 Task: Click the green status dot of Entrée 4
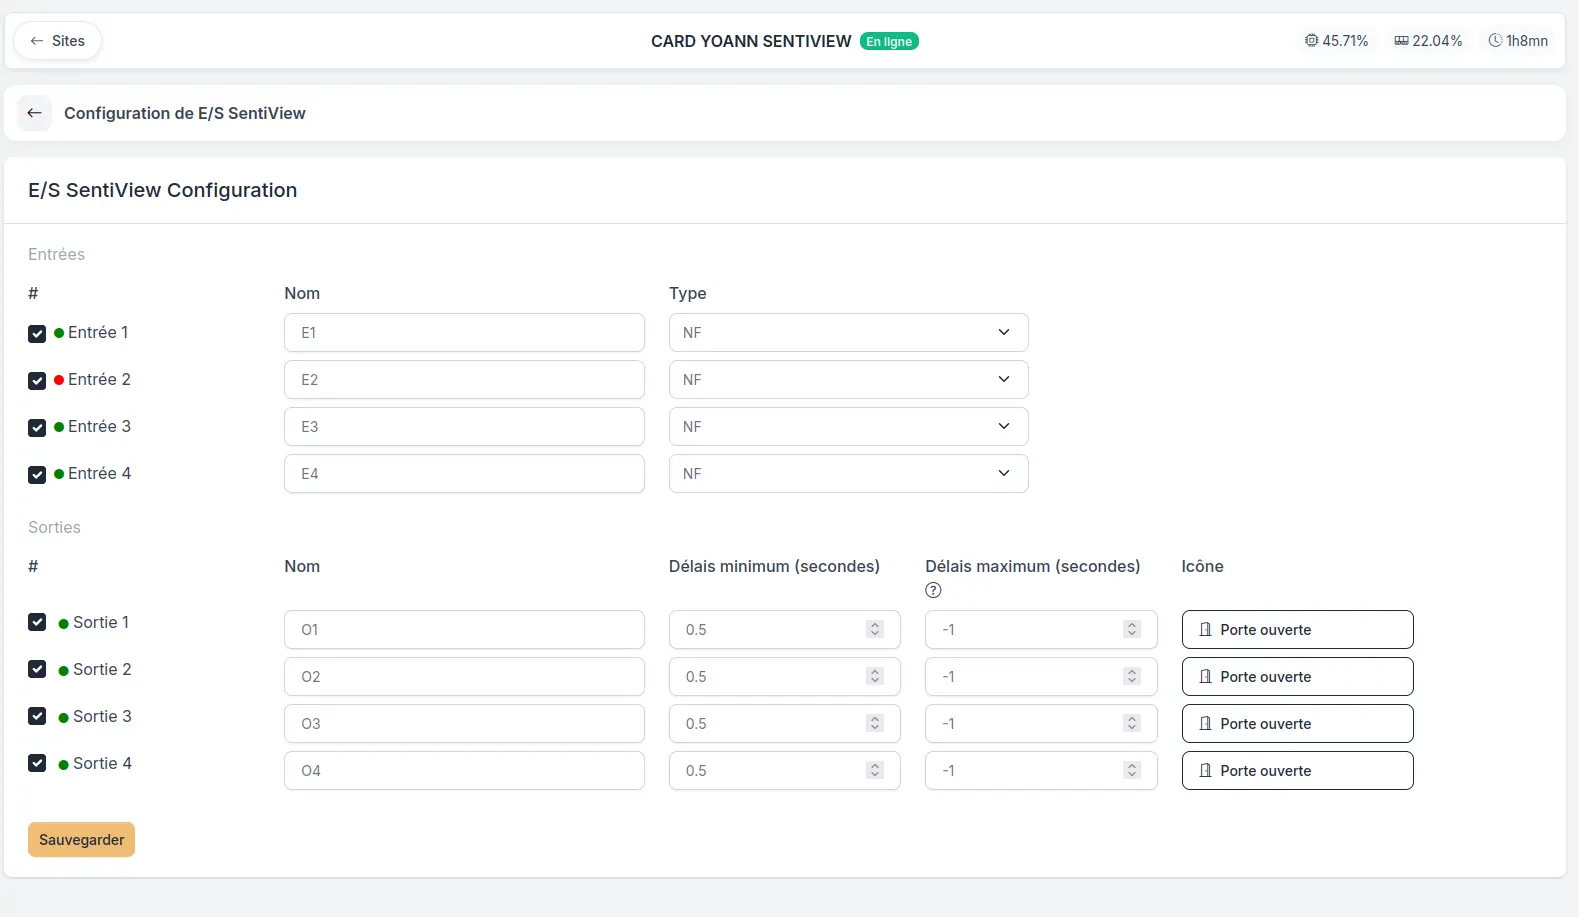point(59,474)
